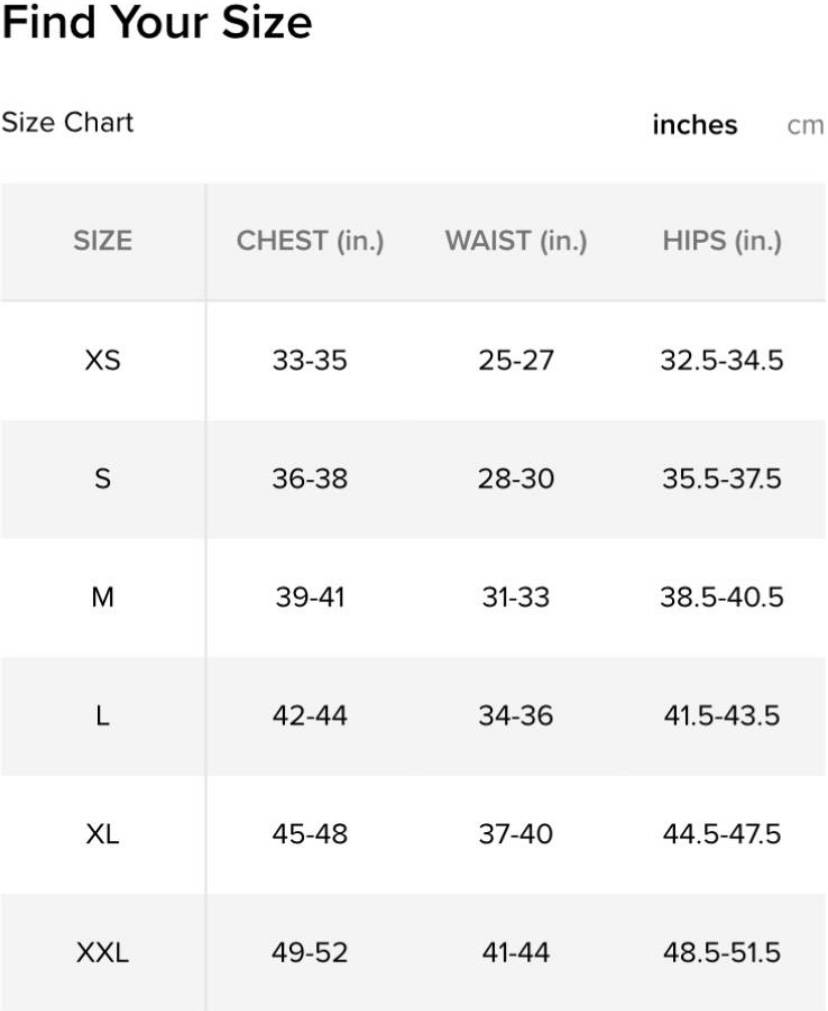The width and height of the screenshot is (828, 1011).
Task: Select the XXL size row label
Action: click(103, 952)
